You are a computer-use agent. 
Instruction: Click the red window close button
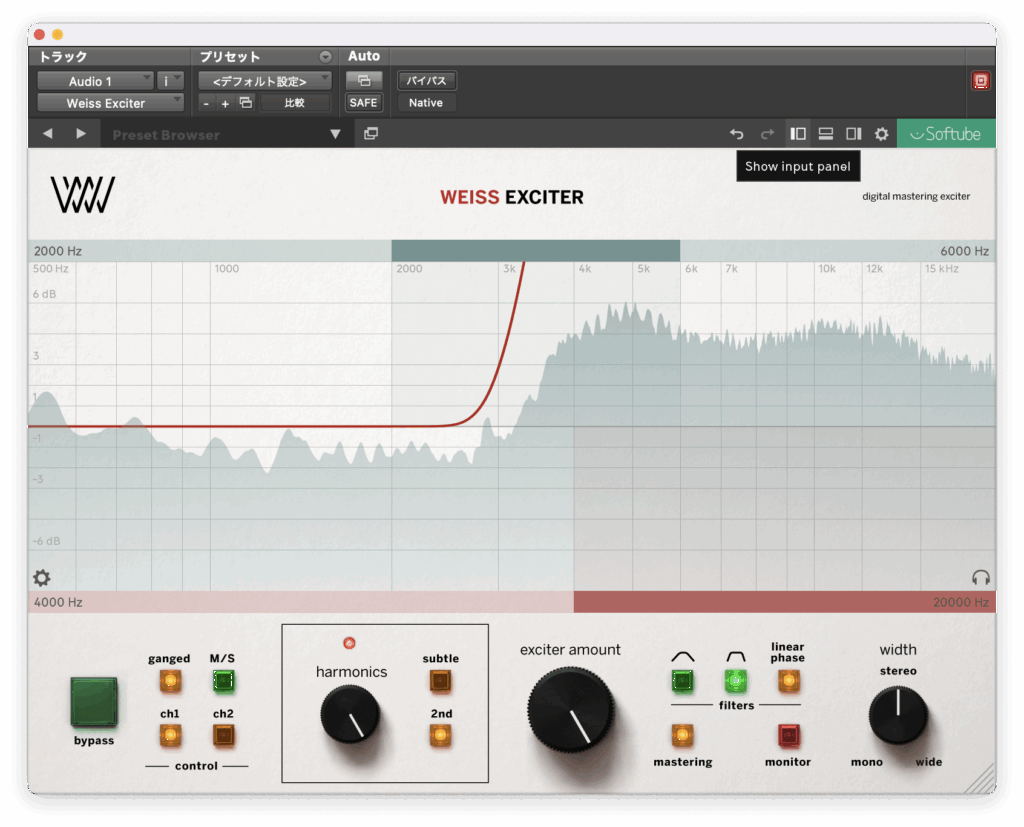[39, 35]
